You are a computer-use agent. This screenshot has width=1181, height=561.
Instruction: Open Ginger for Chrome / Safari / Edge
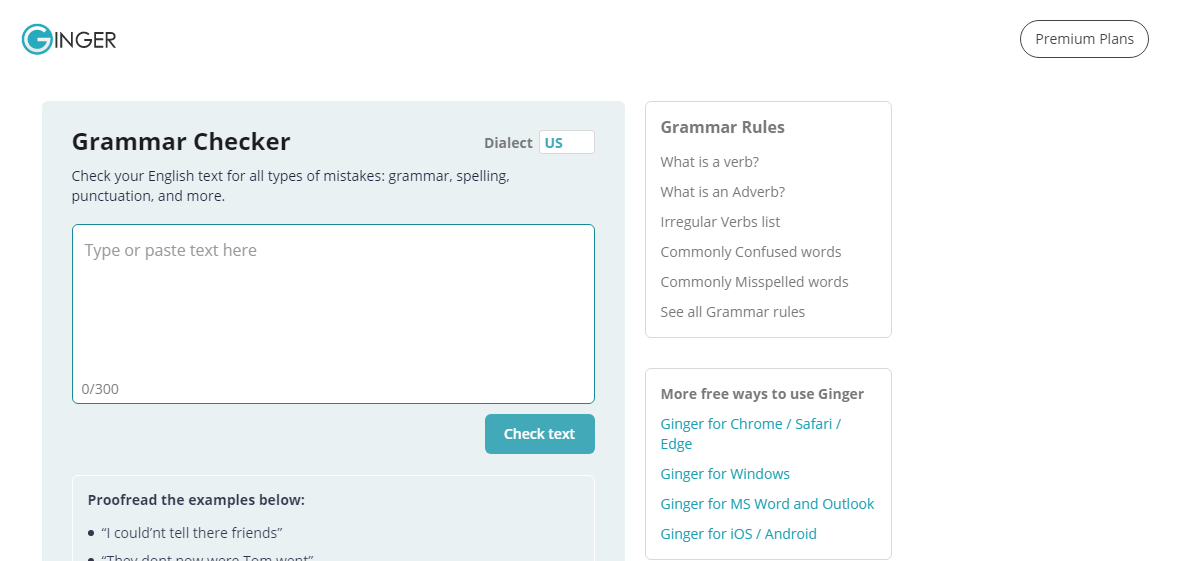(x=750, y=424)
